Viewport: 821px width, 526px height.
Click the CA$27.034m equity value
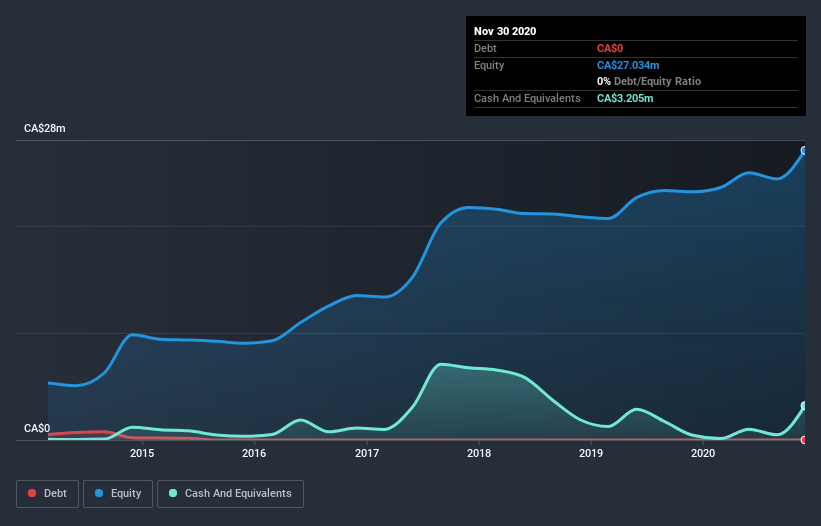pyautogui.click(x=628, y=65)
